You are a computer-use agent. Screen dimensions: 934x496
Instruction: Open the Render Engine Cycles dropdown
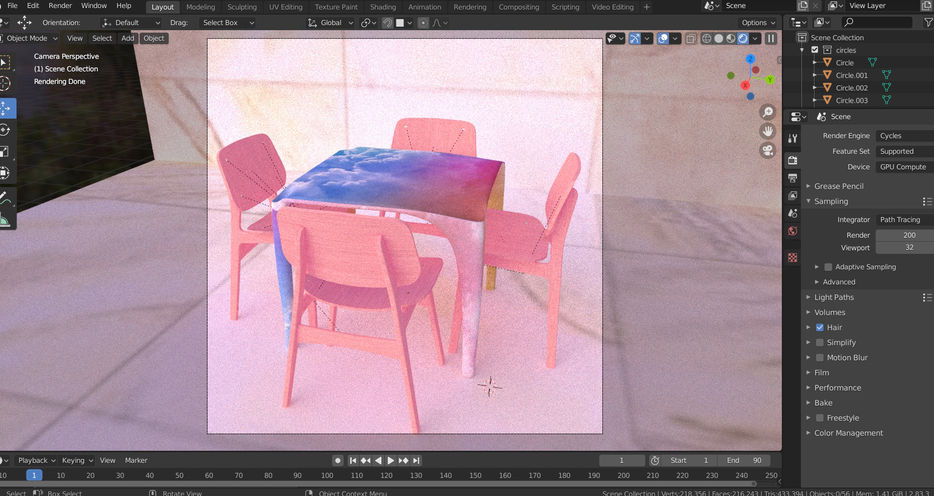904,136
